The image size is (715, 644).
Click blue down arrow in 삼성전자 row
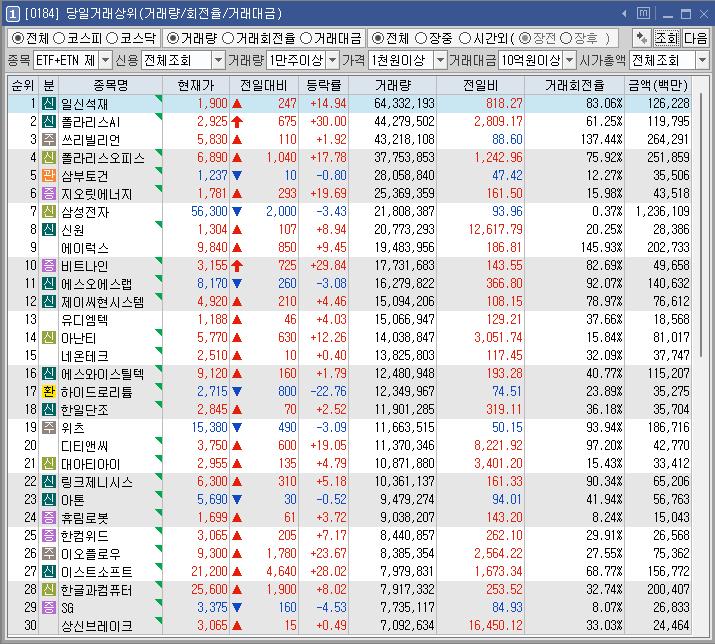(237, 212)
